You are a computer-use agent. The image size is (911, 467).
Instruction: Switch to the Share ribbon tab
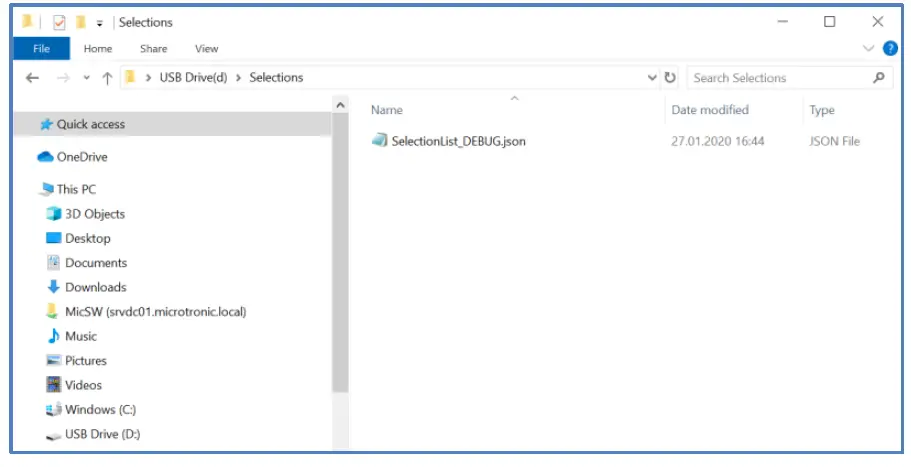coord(153,49)
